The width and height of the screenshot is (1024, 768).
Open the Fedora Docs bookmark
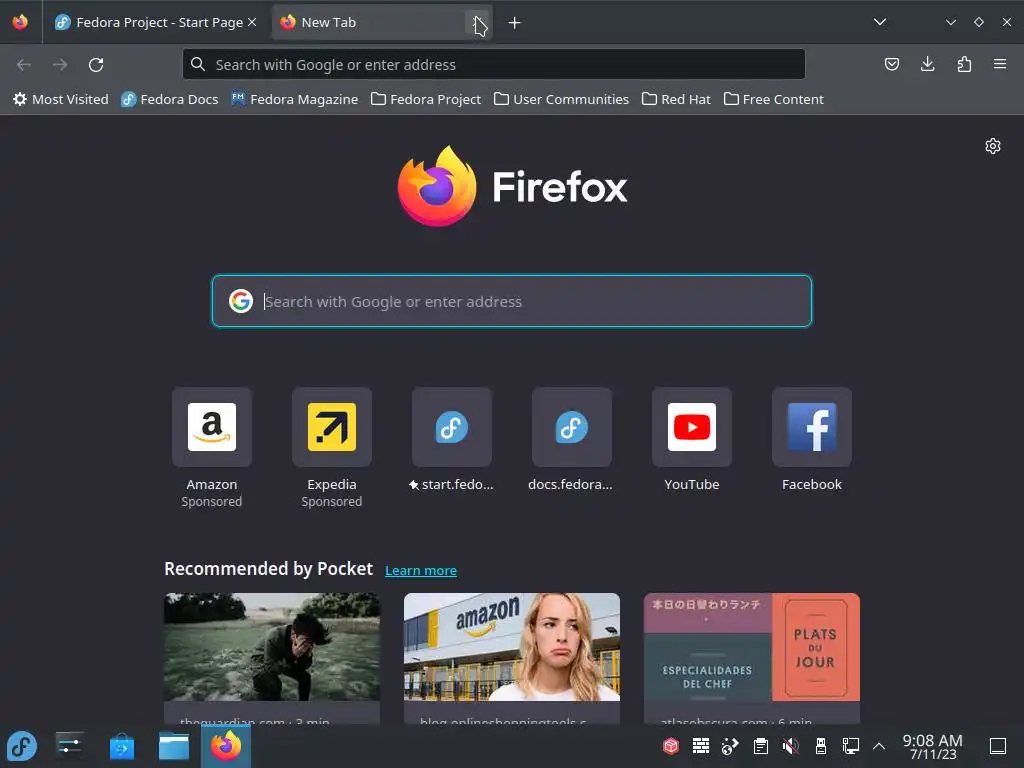[x=170, y=99]
